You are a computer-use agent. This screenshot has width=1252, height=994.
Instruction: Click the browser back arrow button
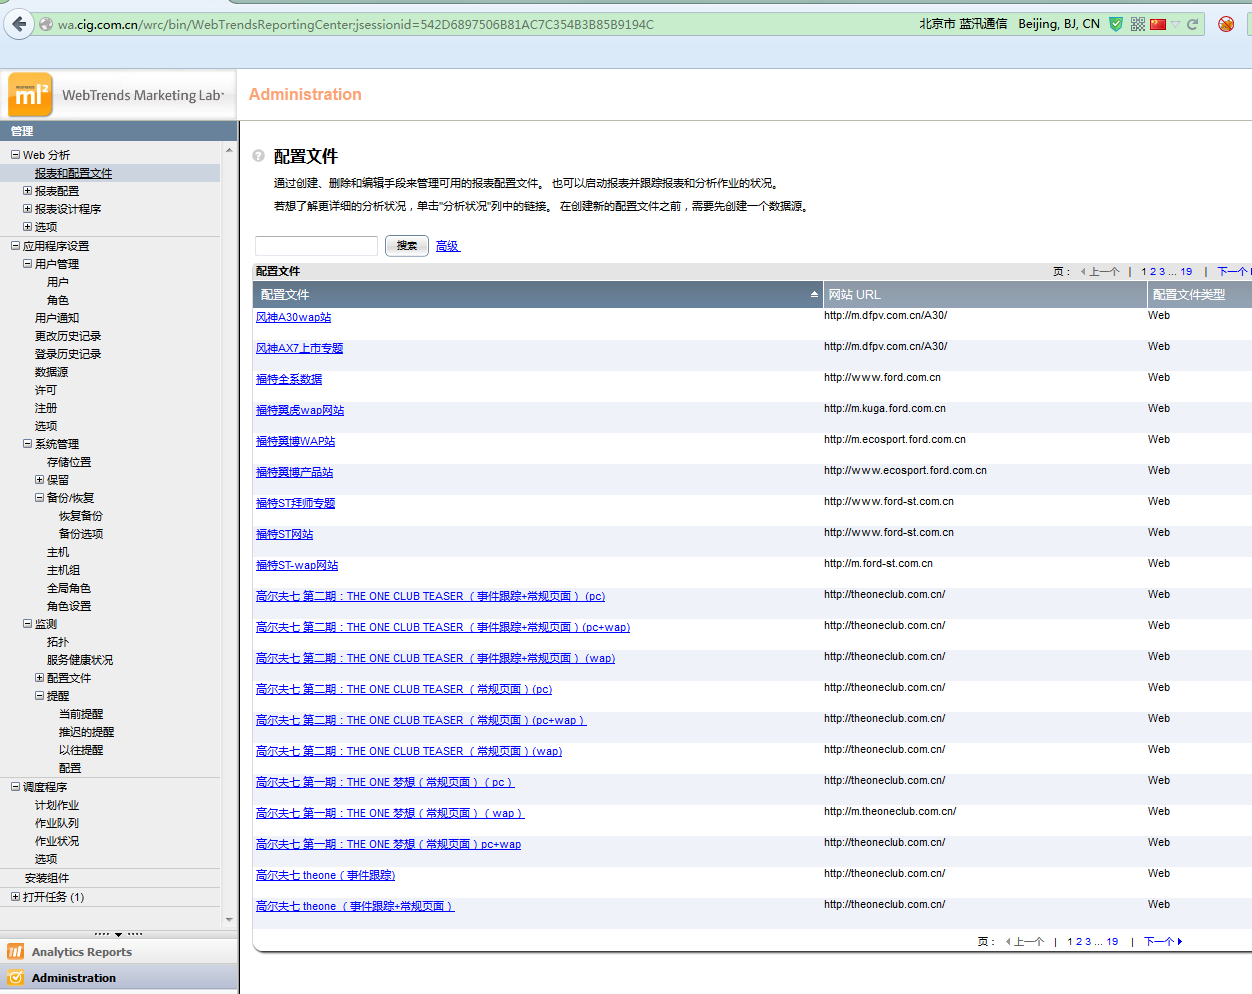[19, 24]
